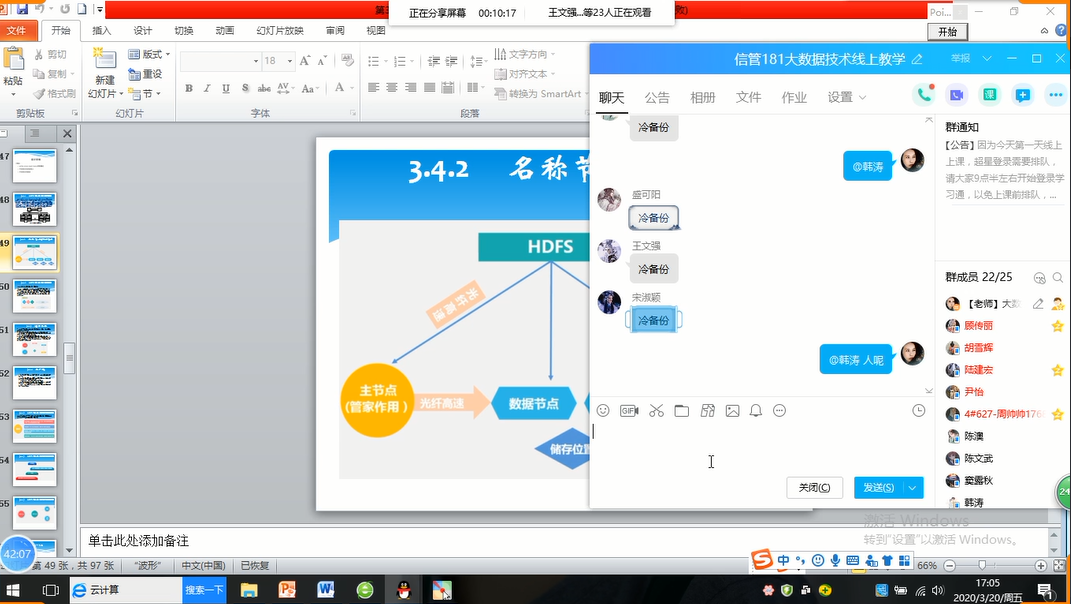Viewport: 1071px width, 604px height.
Task: Open the emoji picker in chat
Action: click(603, 411)
